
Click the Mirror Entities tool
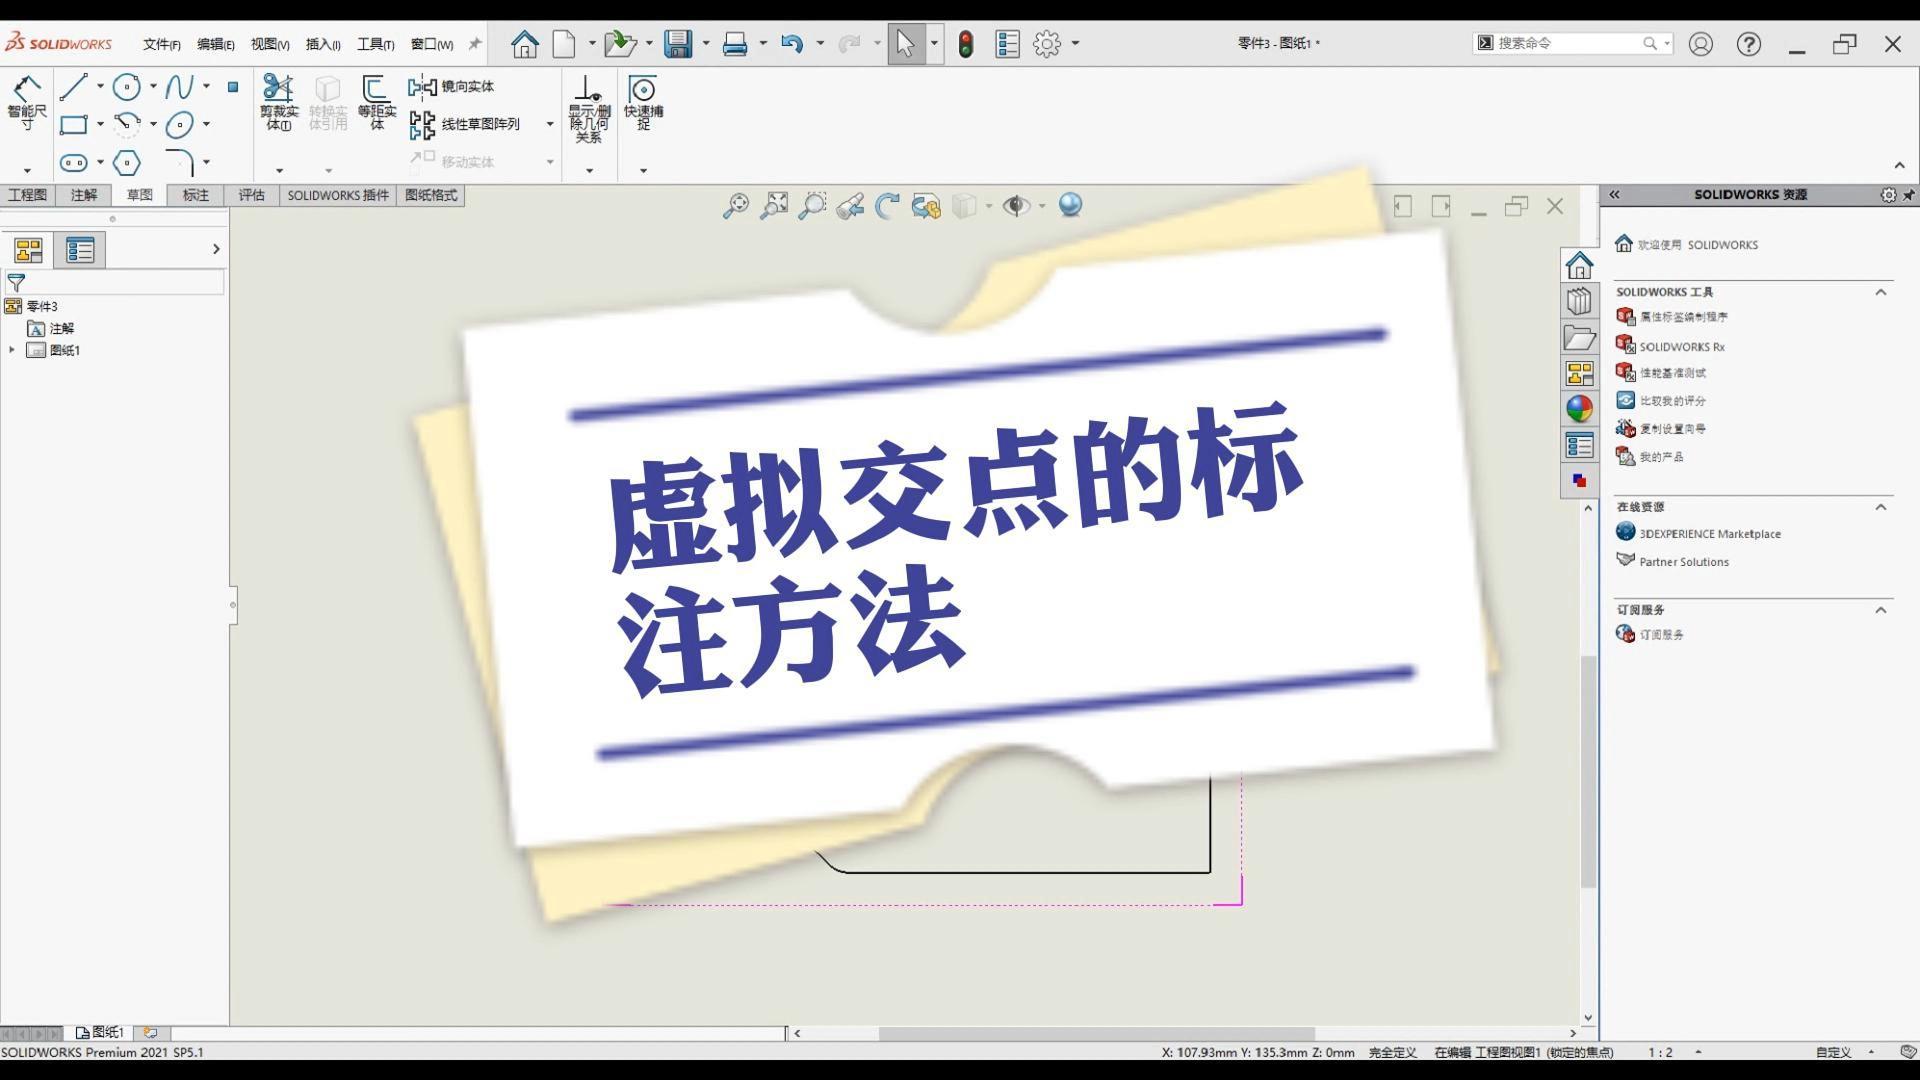coord(452,87)
